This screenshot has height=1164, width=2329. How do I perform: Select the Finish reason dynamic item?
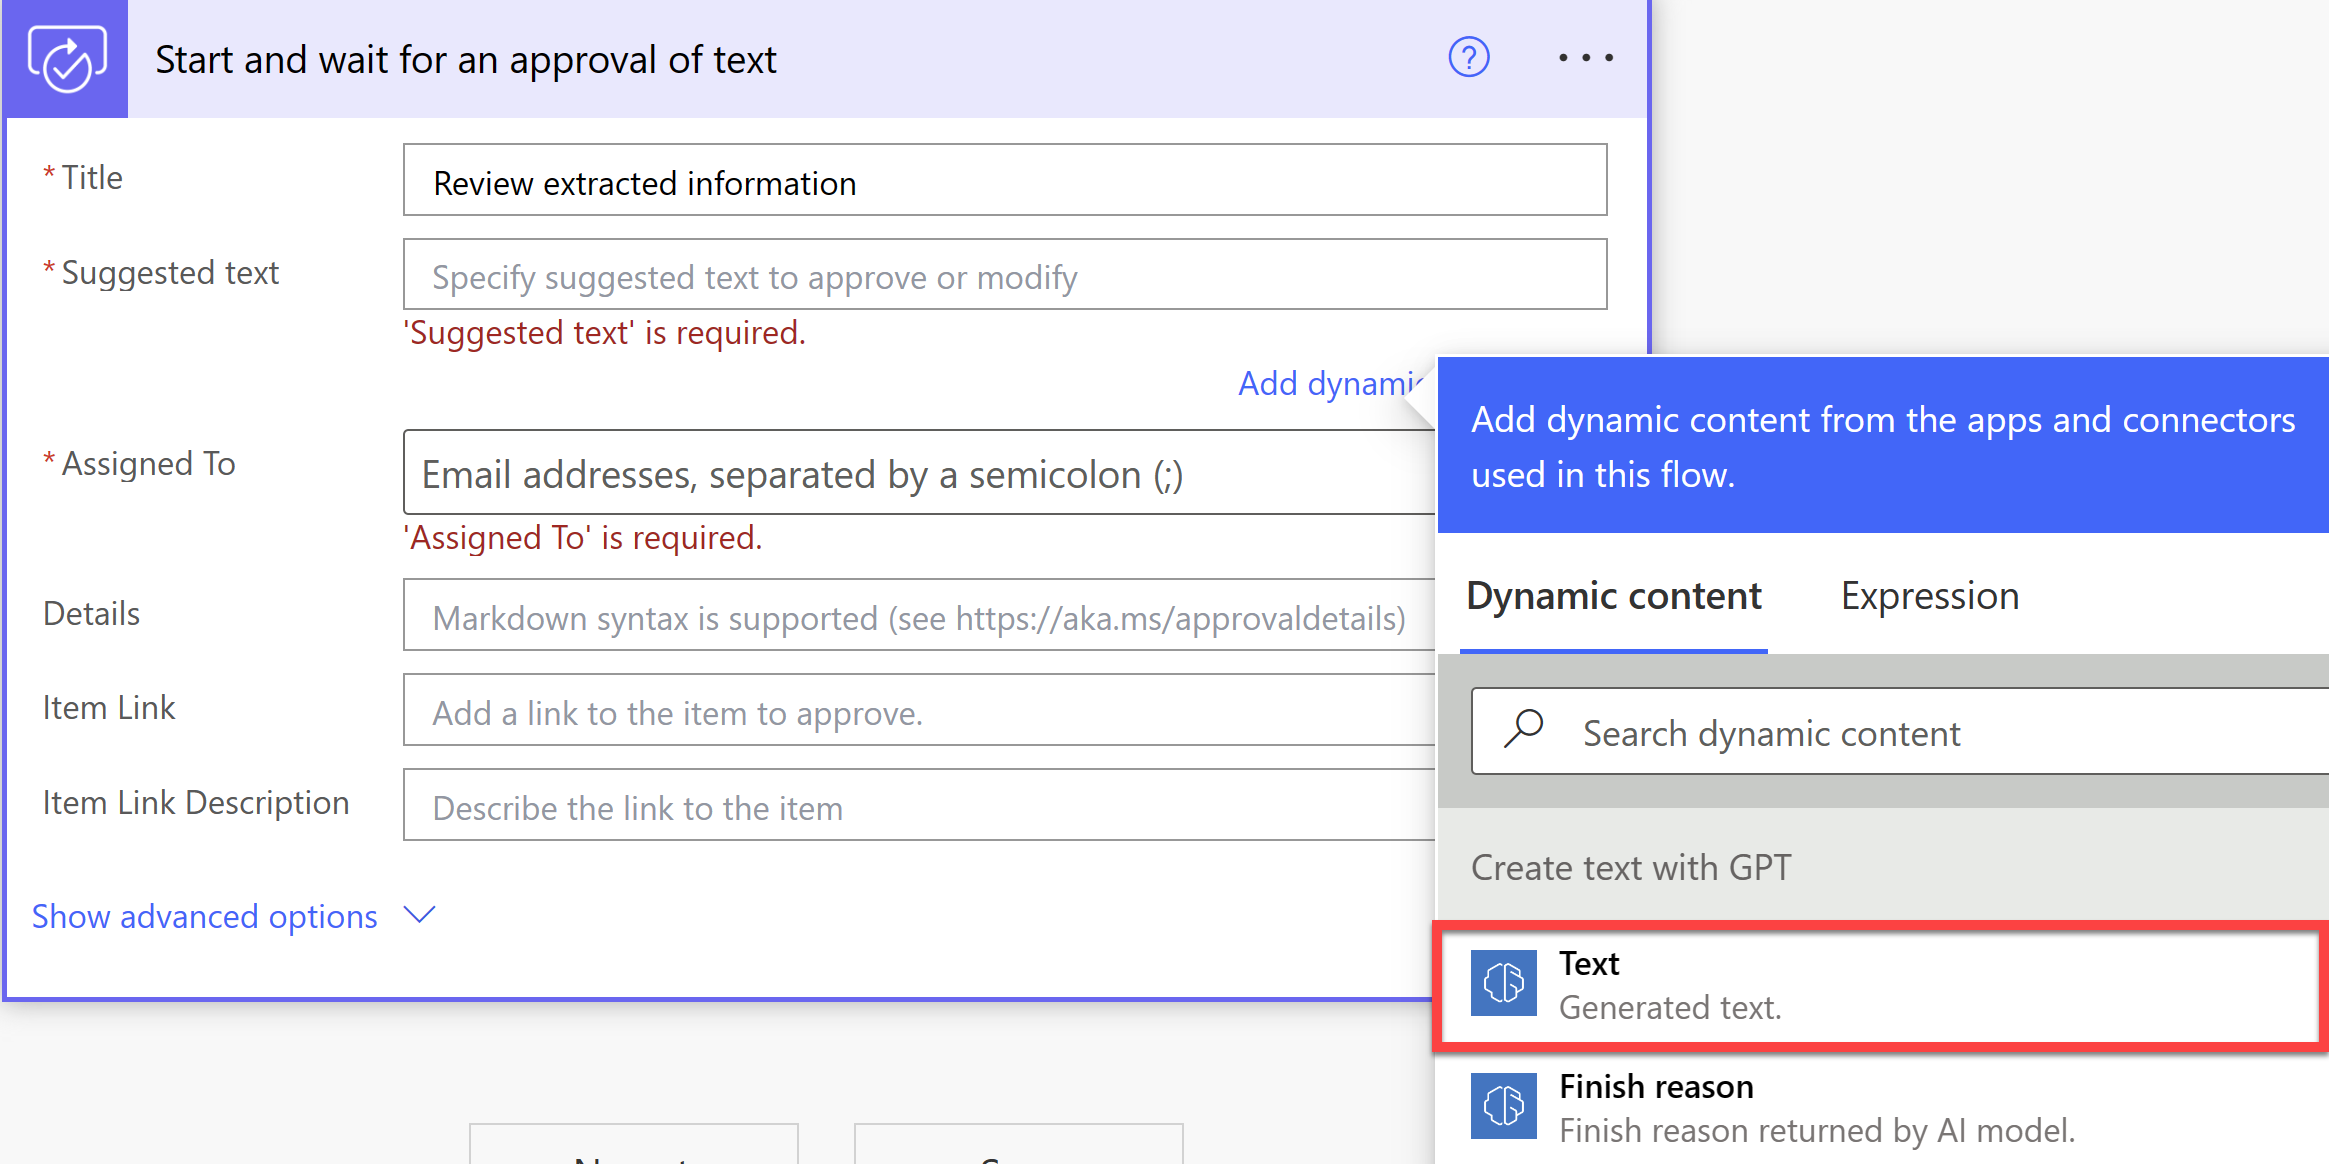(1882, 1108)
